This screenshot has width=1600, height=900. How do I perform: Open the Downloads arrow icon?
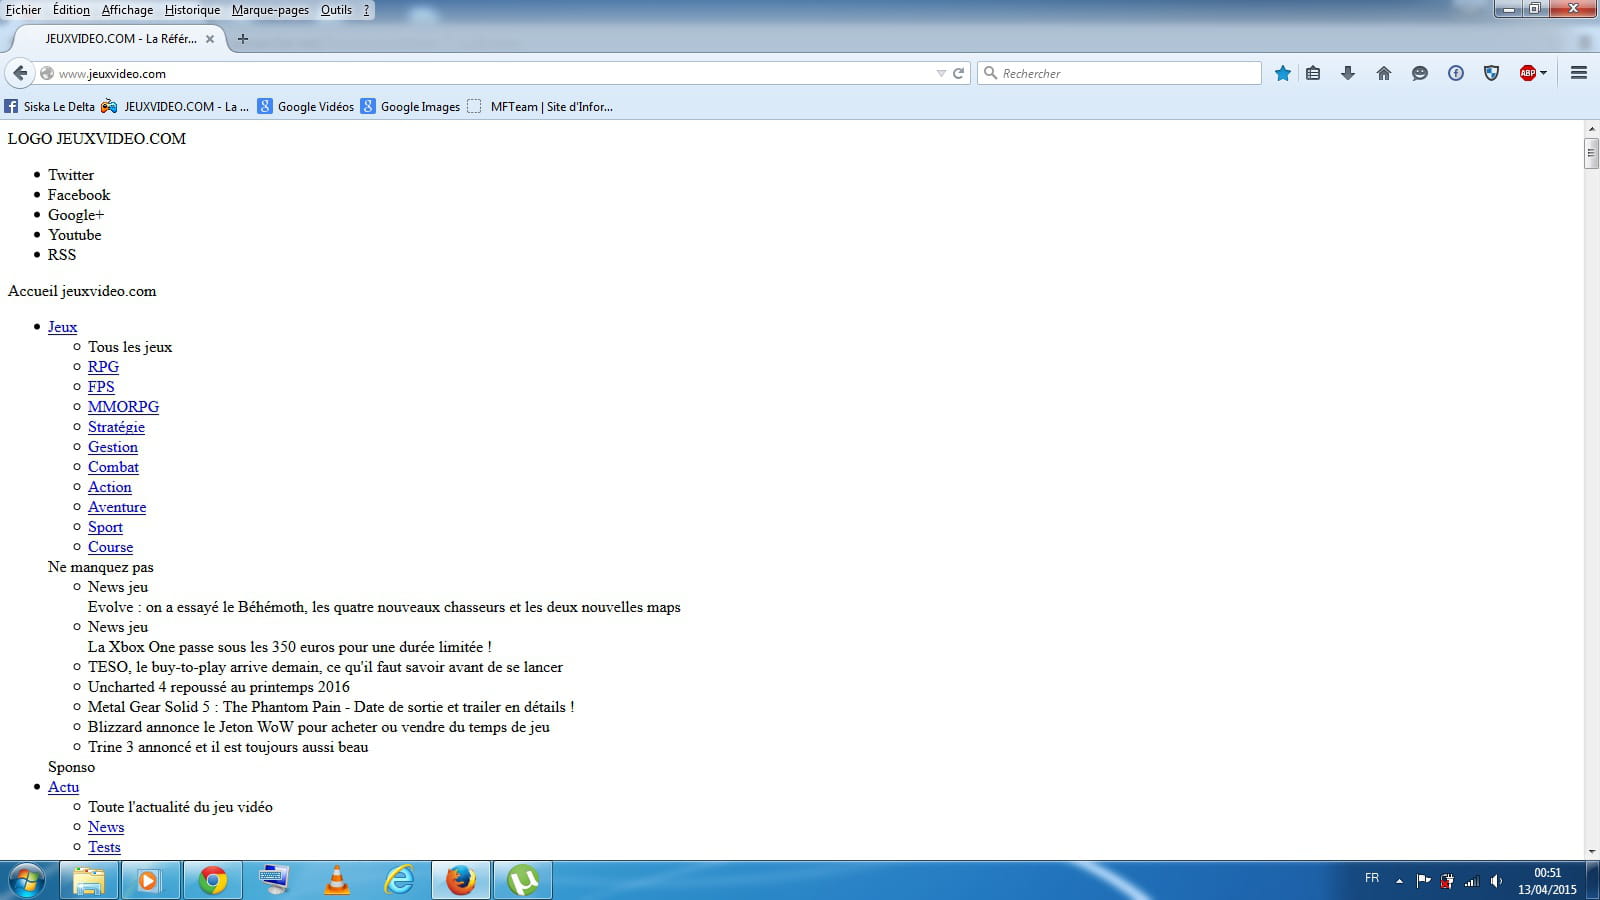[x=1348, y=73]
